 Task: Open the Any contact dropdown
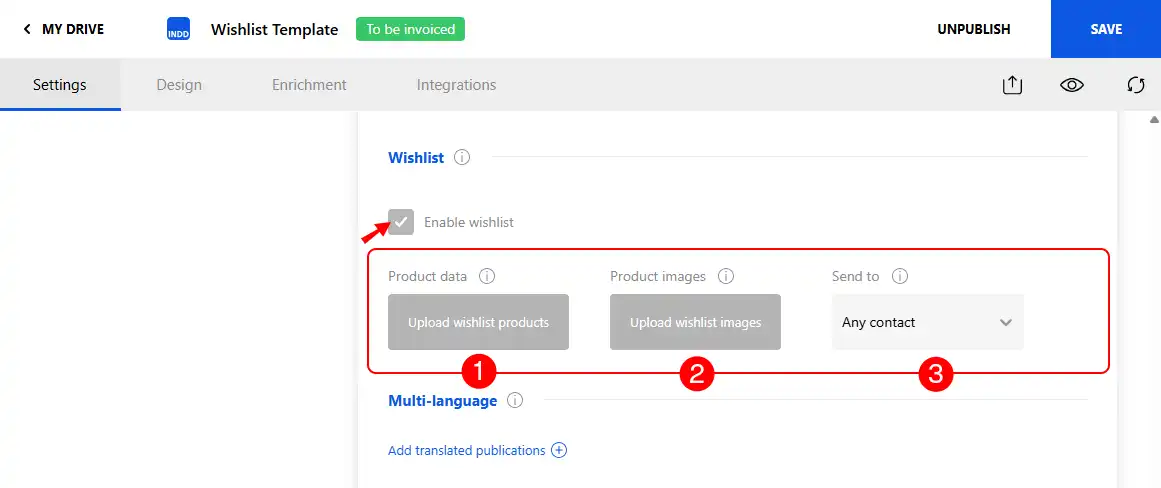928,322
